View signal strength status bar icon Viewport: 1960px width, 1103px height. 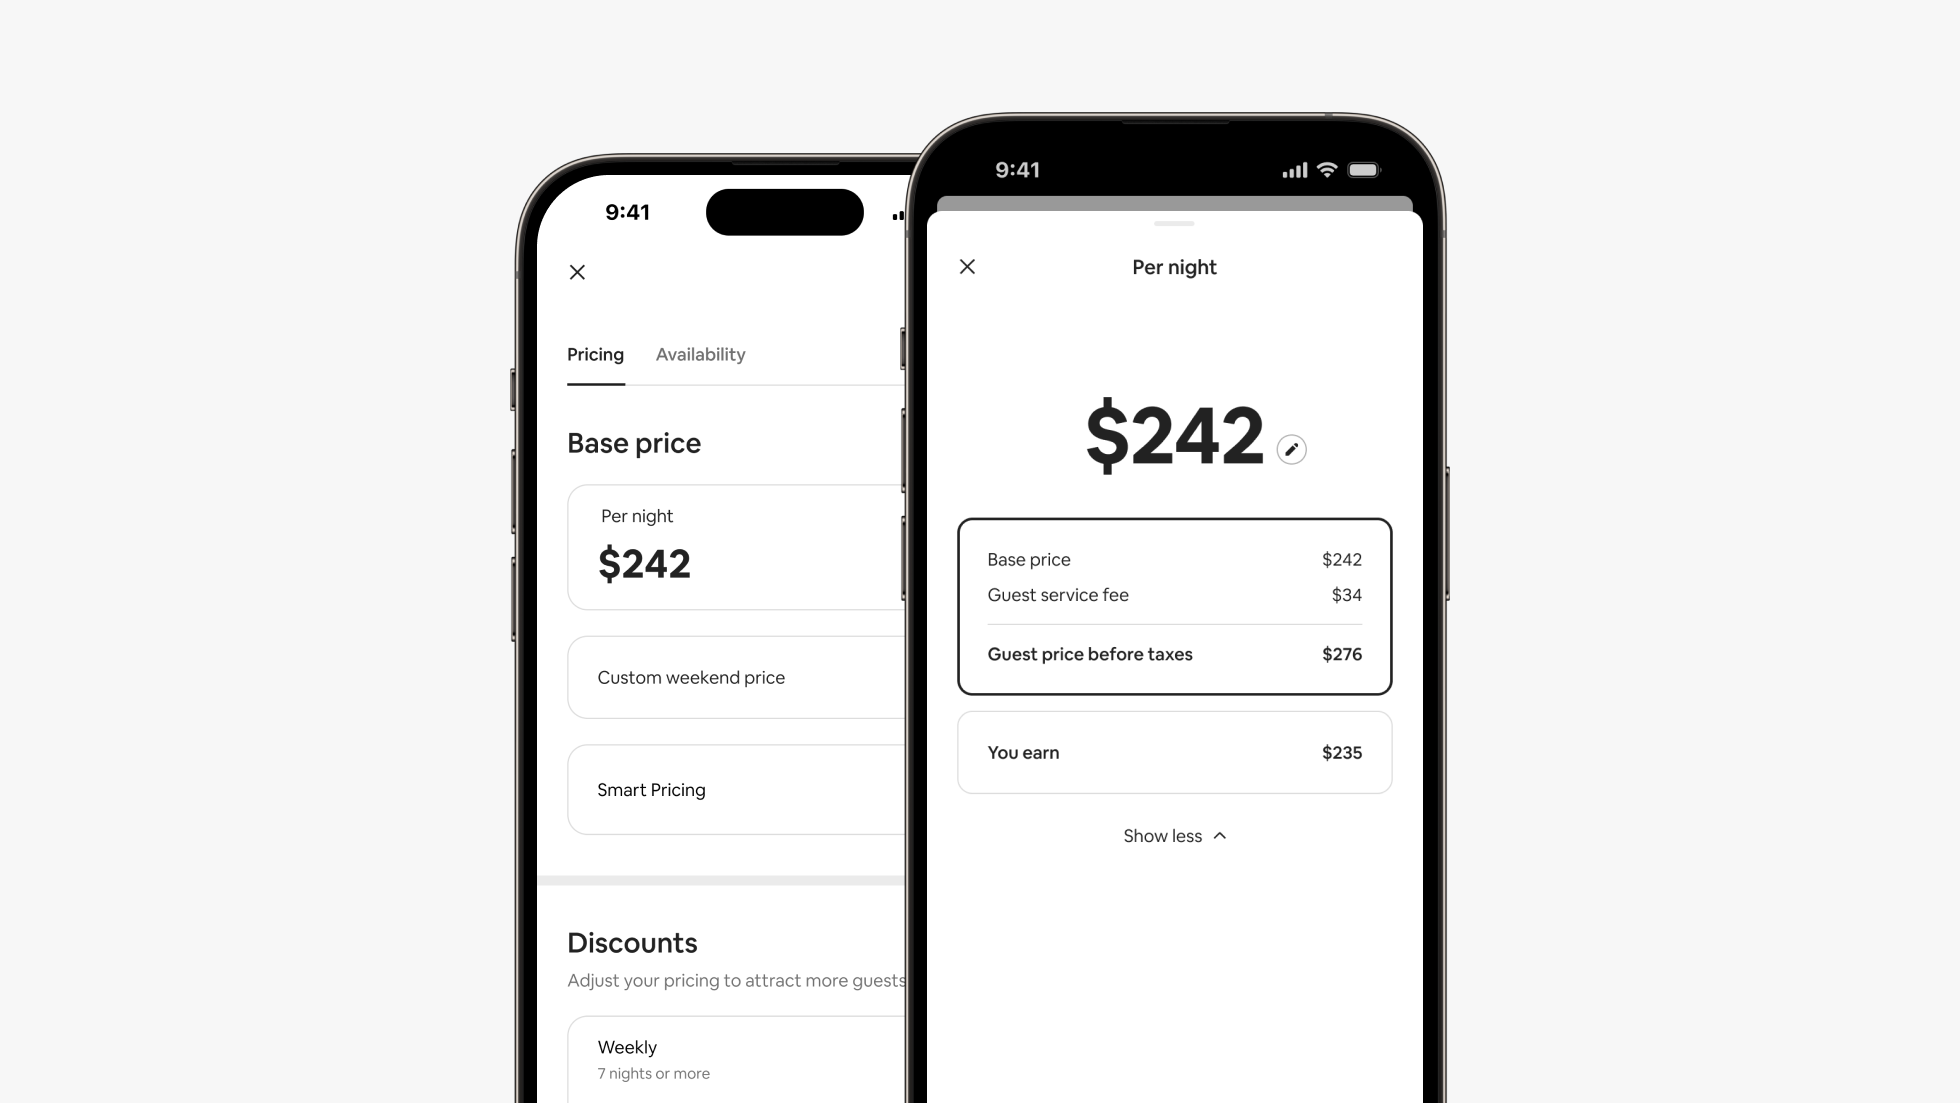click(x=1294, y=168)
